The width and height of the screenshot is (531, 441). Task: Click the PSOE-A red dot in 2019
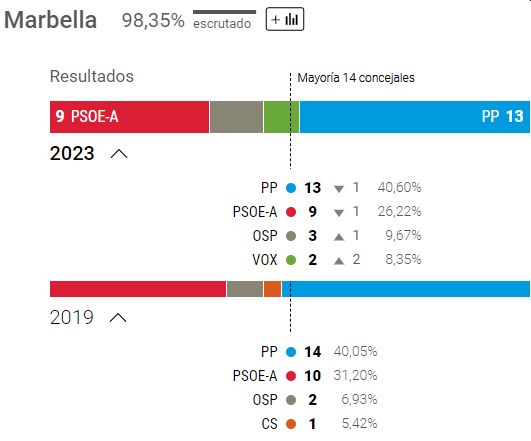[291, 376]
